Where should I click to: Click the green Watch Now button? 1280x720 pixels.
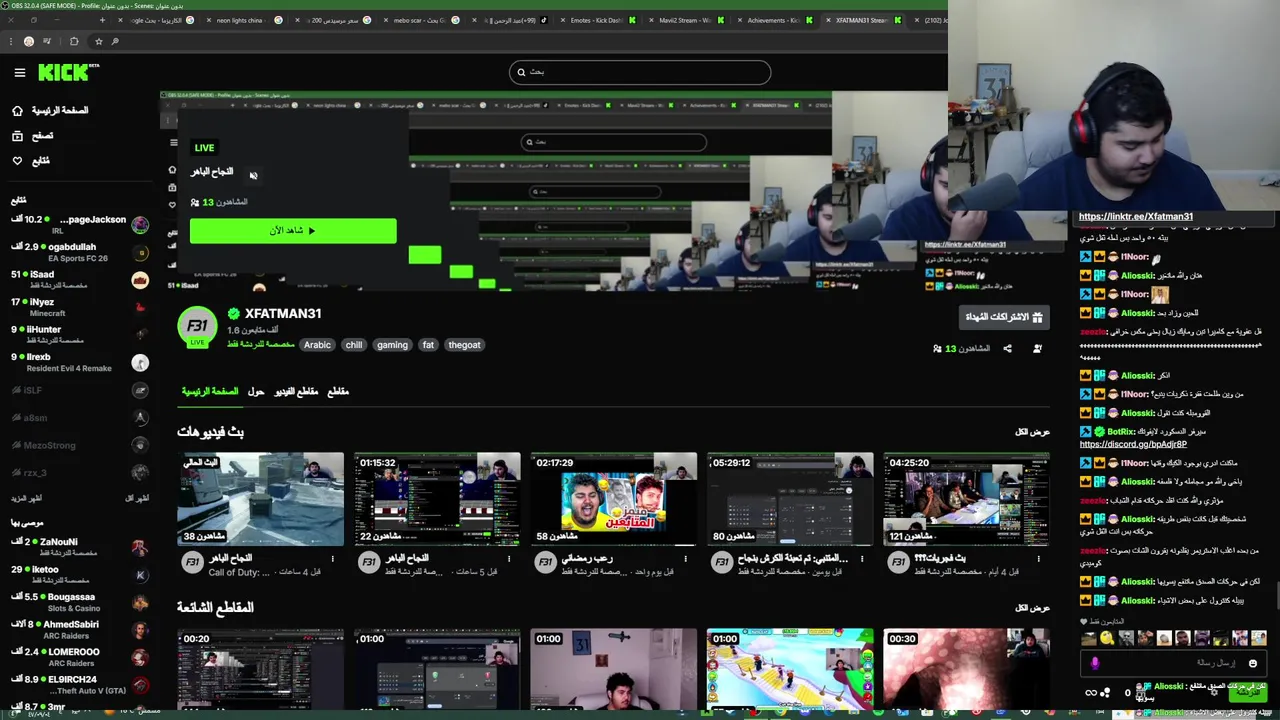pyautogui.click(x=293, y=231)
